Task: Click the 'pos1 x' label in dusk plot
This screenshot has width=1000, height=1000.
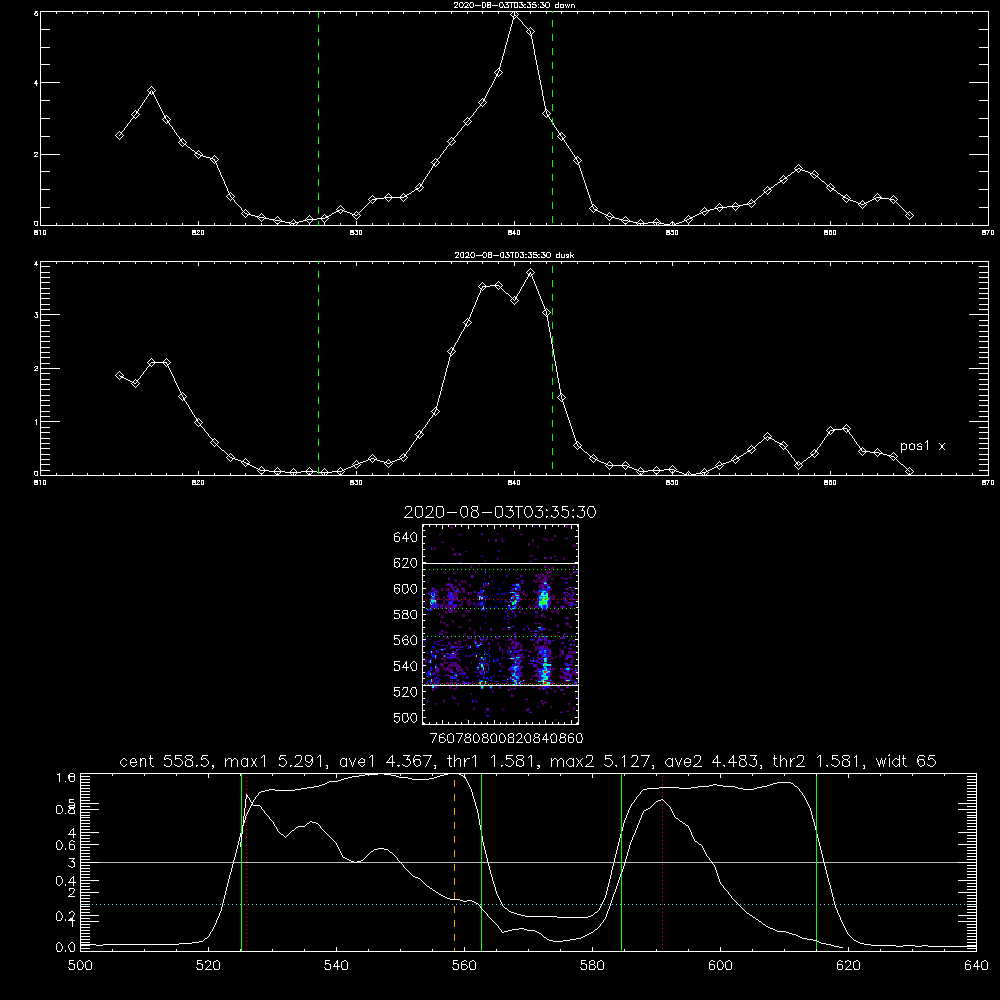Action: coord(922,446)
